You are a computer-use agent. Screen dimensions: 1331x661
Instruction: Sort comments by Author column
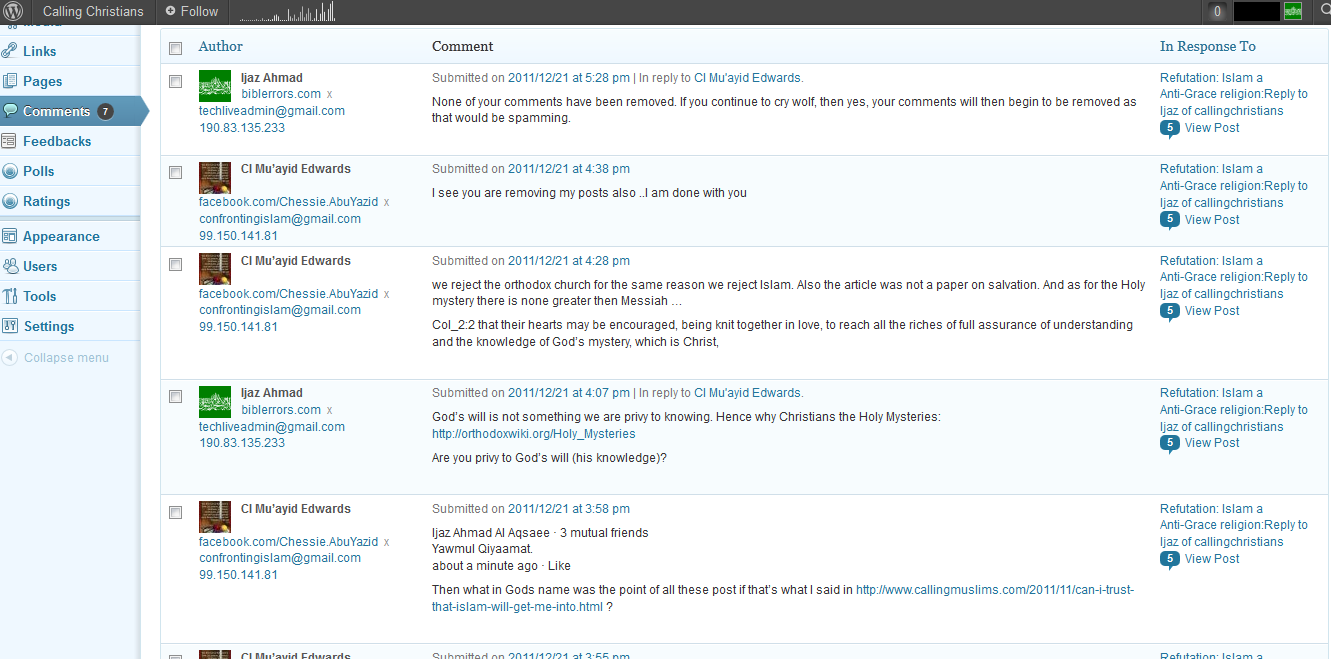tap(220, 46)
